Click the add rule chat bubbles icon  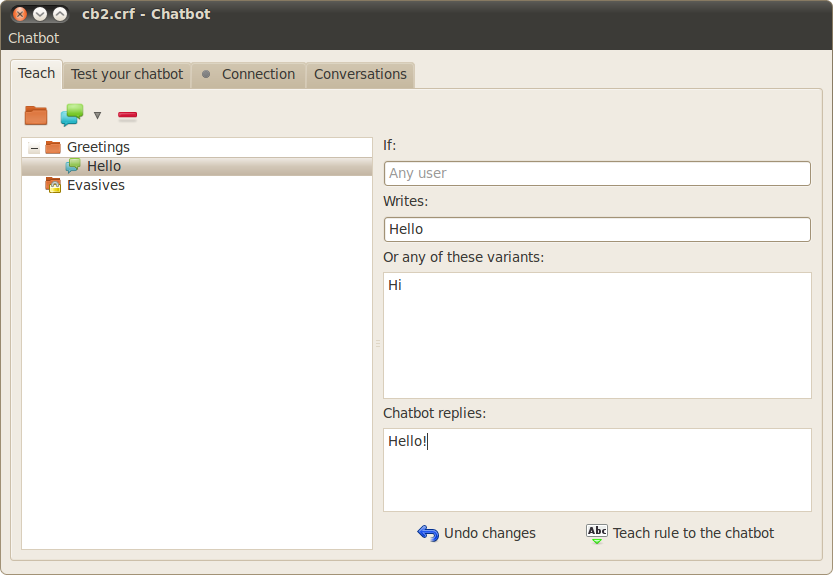point(71,115)
